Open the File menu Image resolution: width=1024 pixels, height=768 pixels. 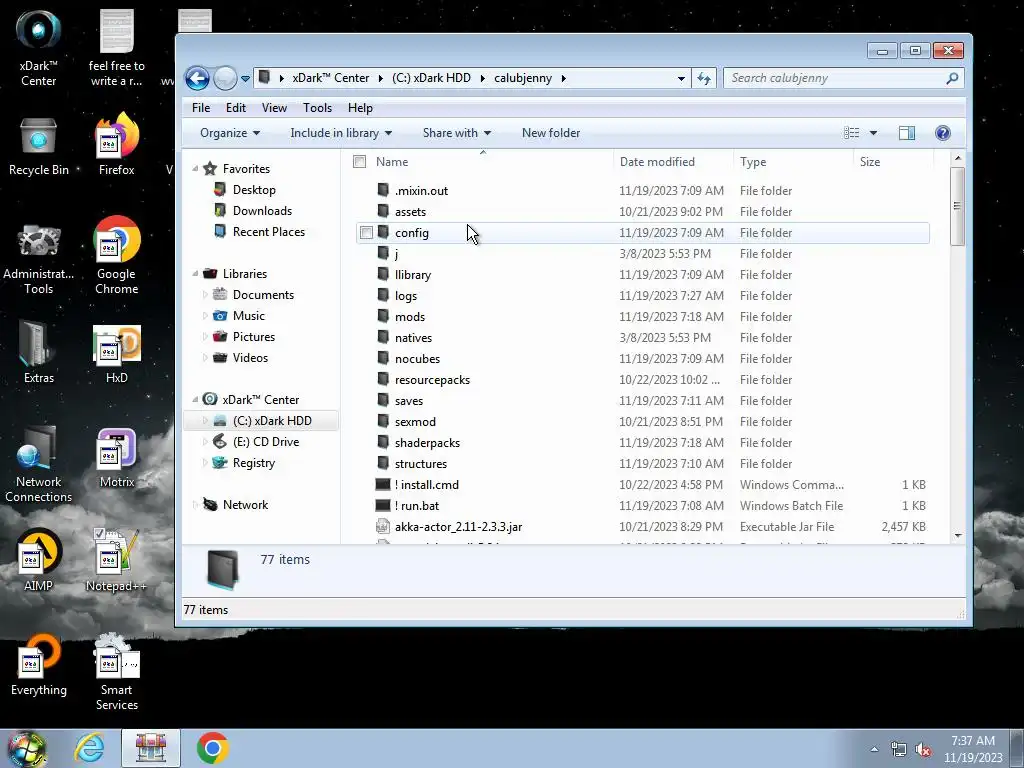[x=201, y=108]
